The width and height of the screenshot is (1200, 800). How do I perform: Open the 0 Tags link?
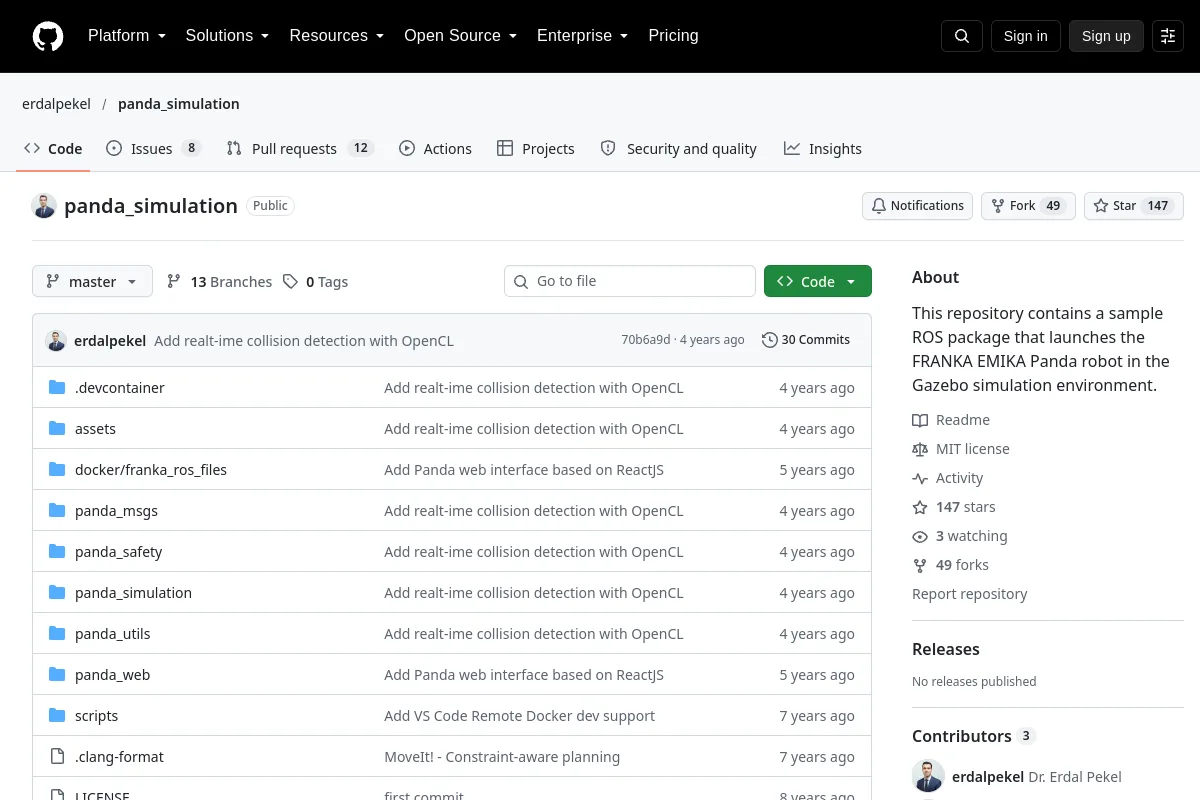(315, 282)
